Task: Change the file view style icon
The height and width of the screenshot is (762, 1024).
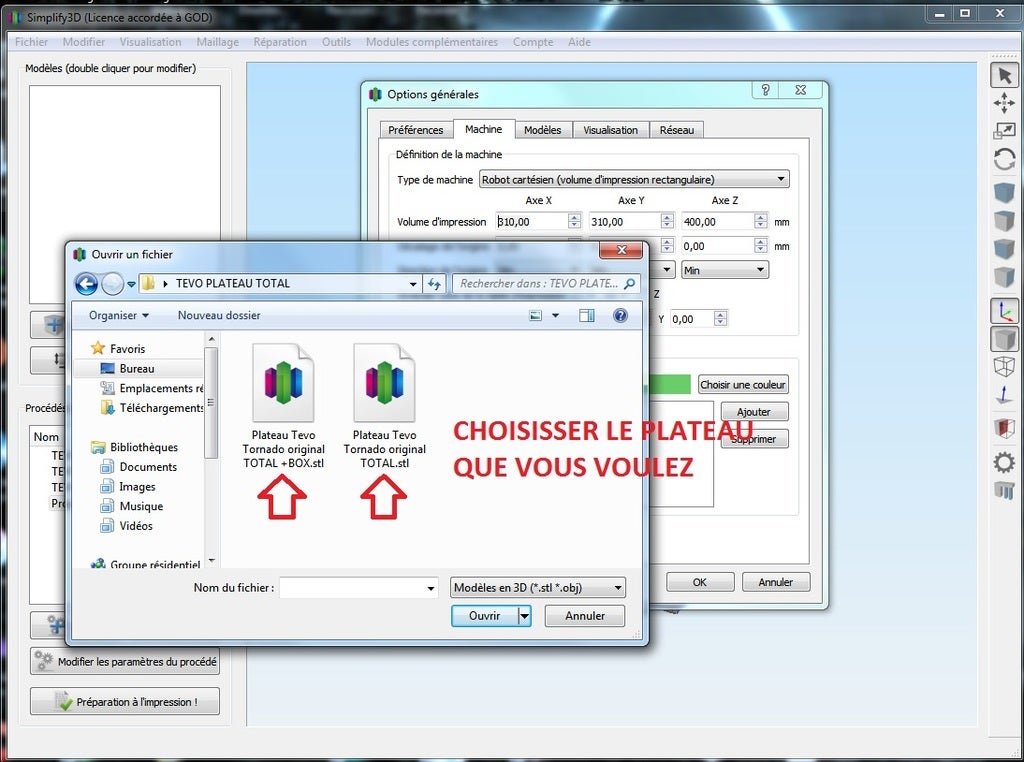Action: (x=536, y=315)
